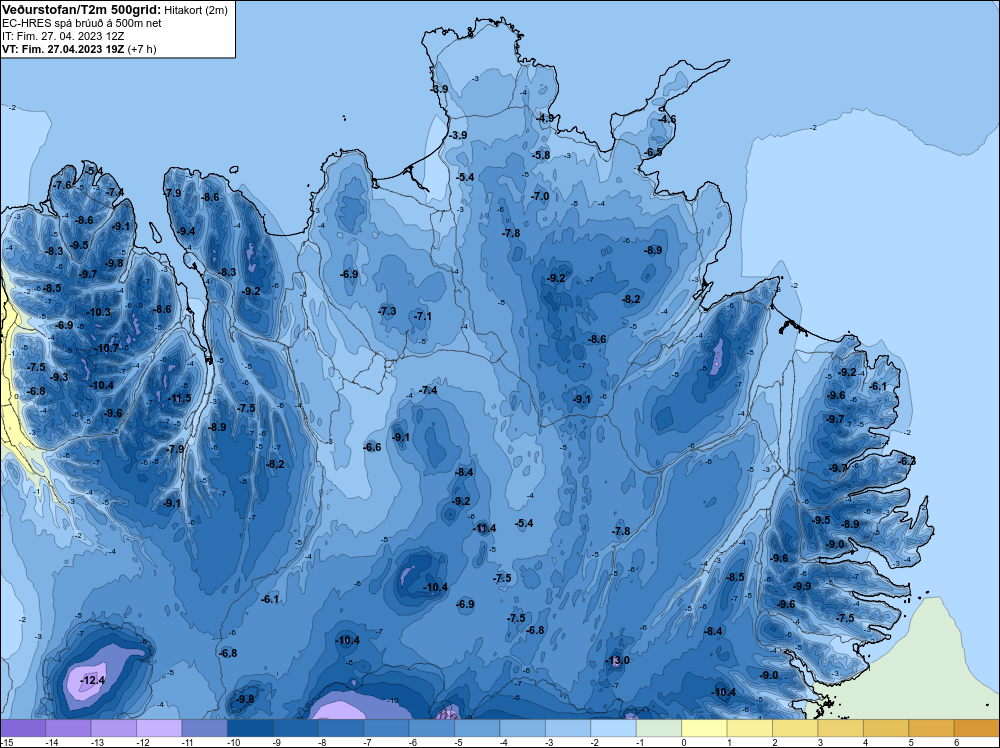1000x748 pixels.
Task: Click the legend swatch between -15 and -14
Action: click(23, 728)
